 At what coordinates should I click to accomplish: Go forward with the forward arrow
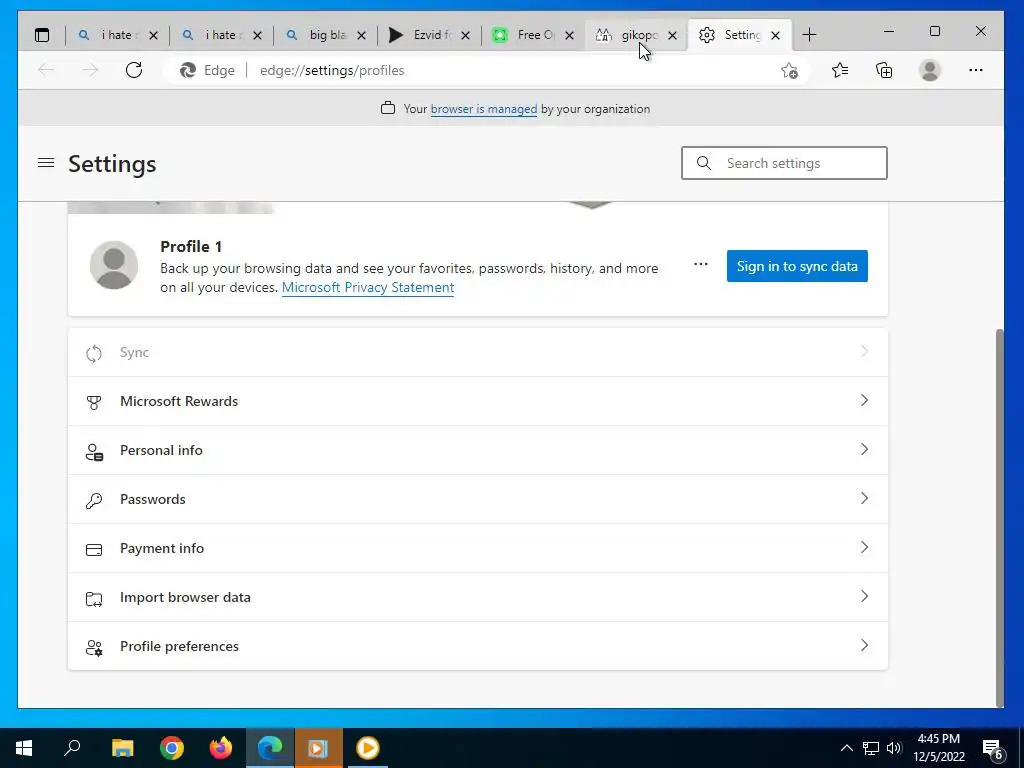tap(90, 70)
